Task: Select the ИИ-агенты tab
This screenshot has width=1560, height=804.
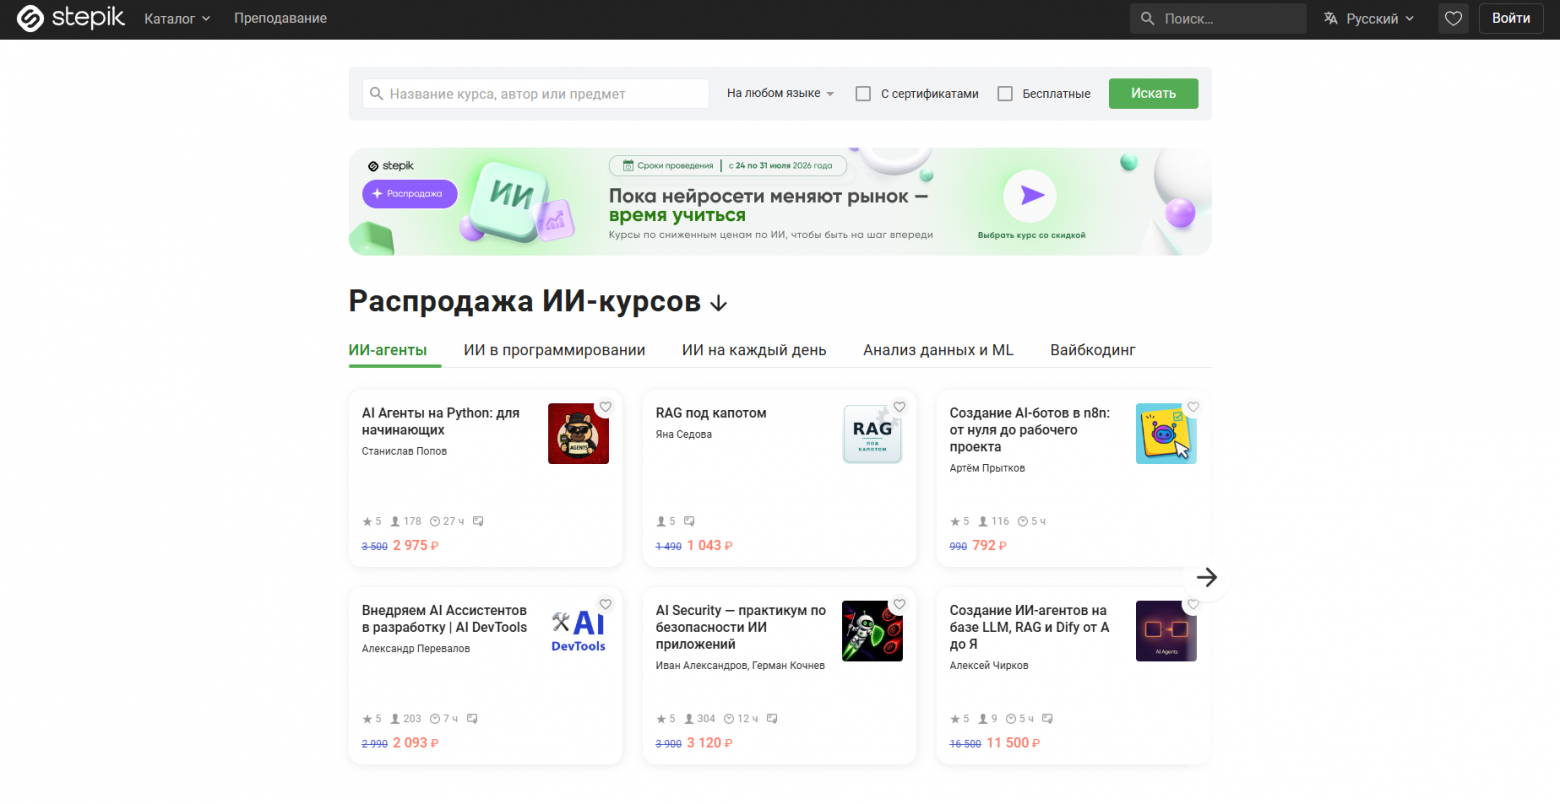Action: pos(388,350)
